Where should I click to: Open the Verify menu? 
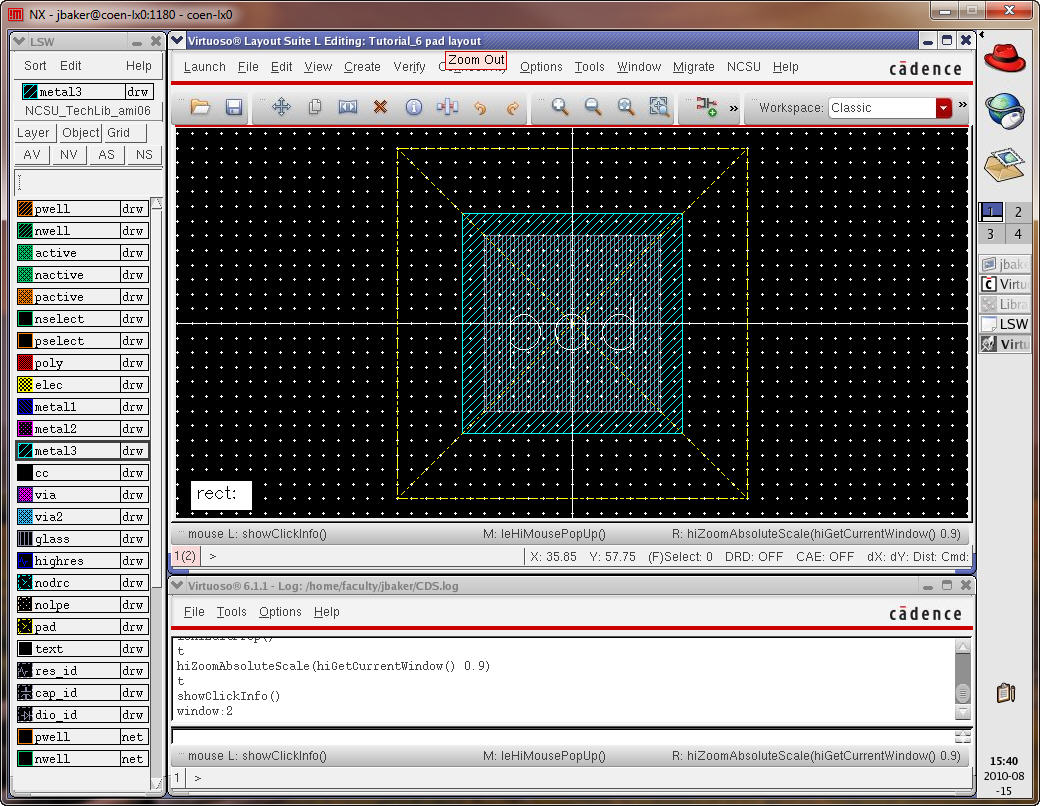[x=409, y=67]
